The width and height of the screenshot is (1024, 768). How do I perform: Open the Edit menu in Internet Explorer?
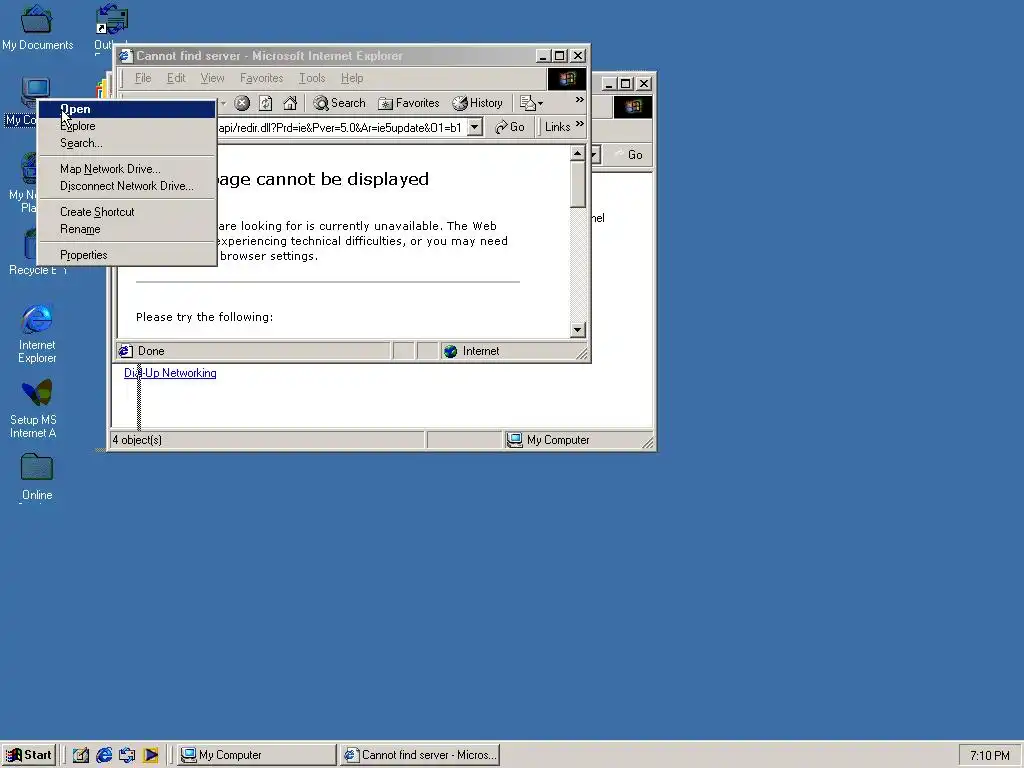point(176,78)
